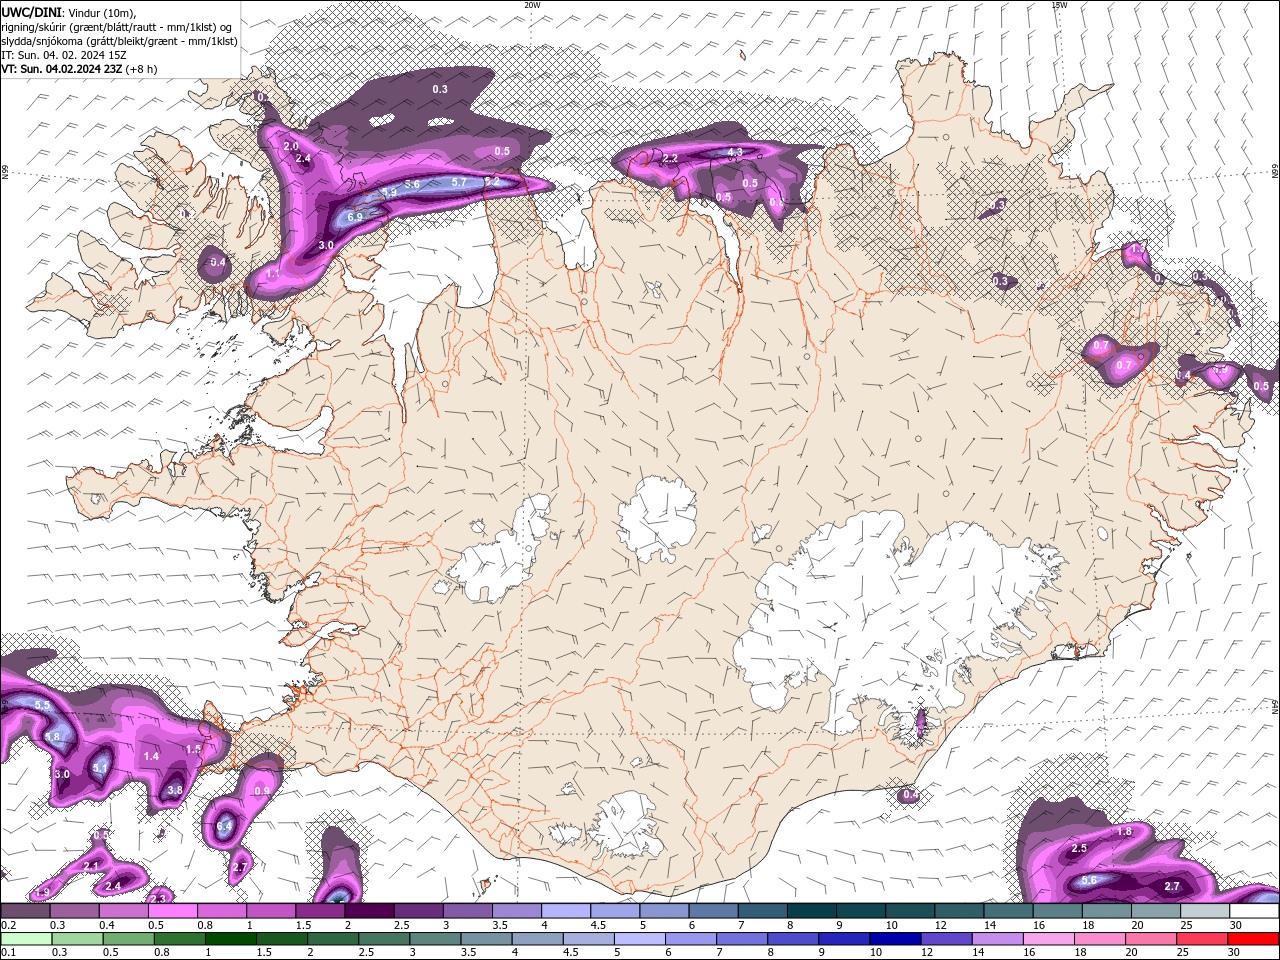Select upper legend lavender swatch 4–4.5
Screen dimensions: 1280x960
pos(565,910)
